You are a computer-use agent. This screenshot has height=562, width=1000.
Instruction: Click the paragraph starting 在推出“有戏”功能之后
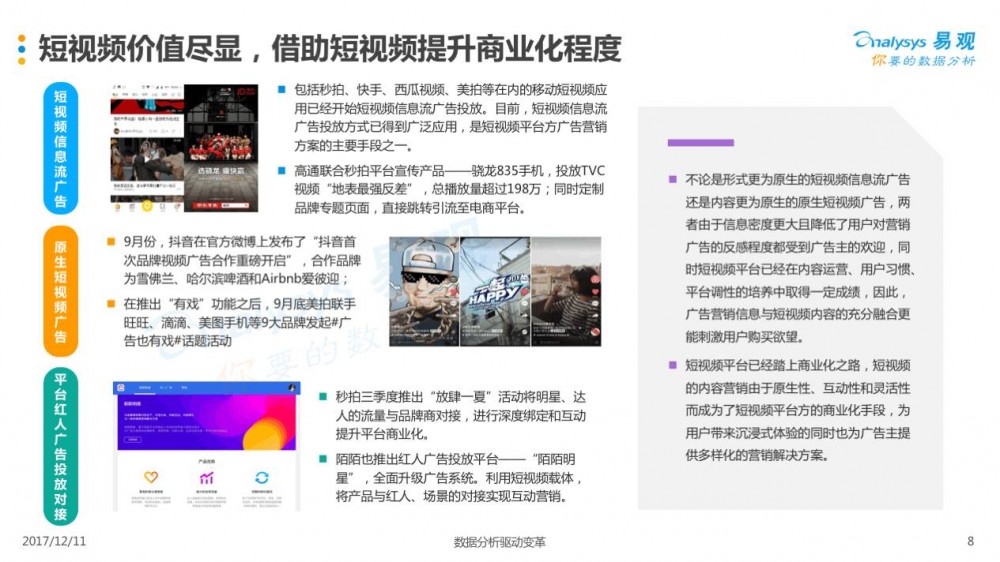click(x=240, y=322)
